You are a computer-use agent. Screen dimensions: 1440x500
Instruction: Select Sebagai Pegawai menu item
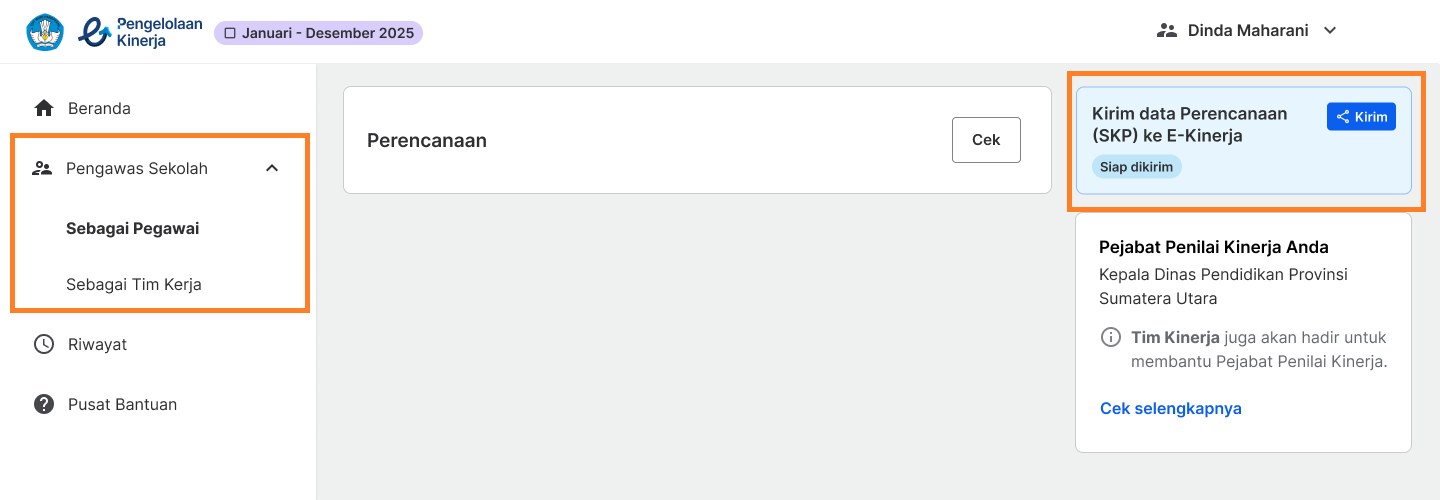point(133,228)
